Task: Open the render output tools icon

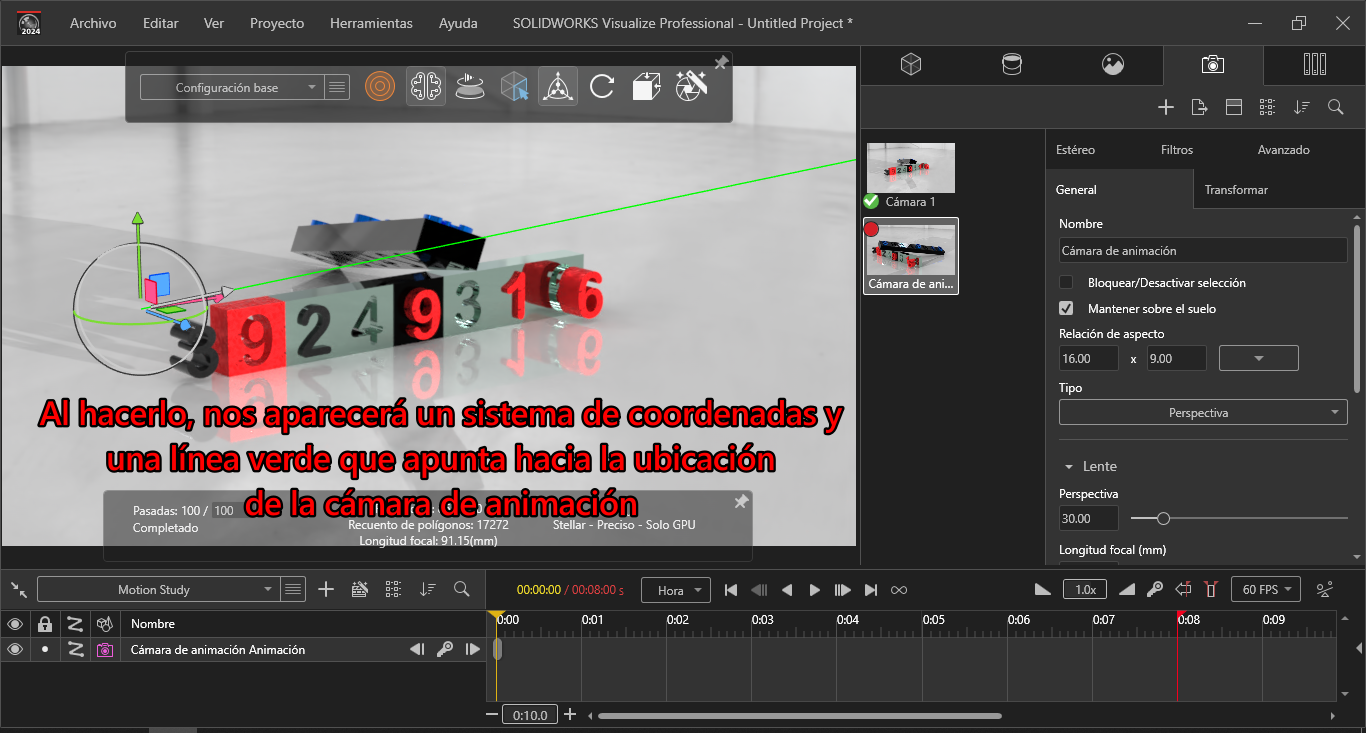Action: 691,87
